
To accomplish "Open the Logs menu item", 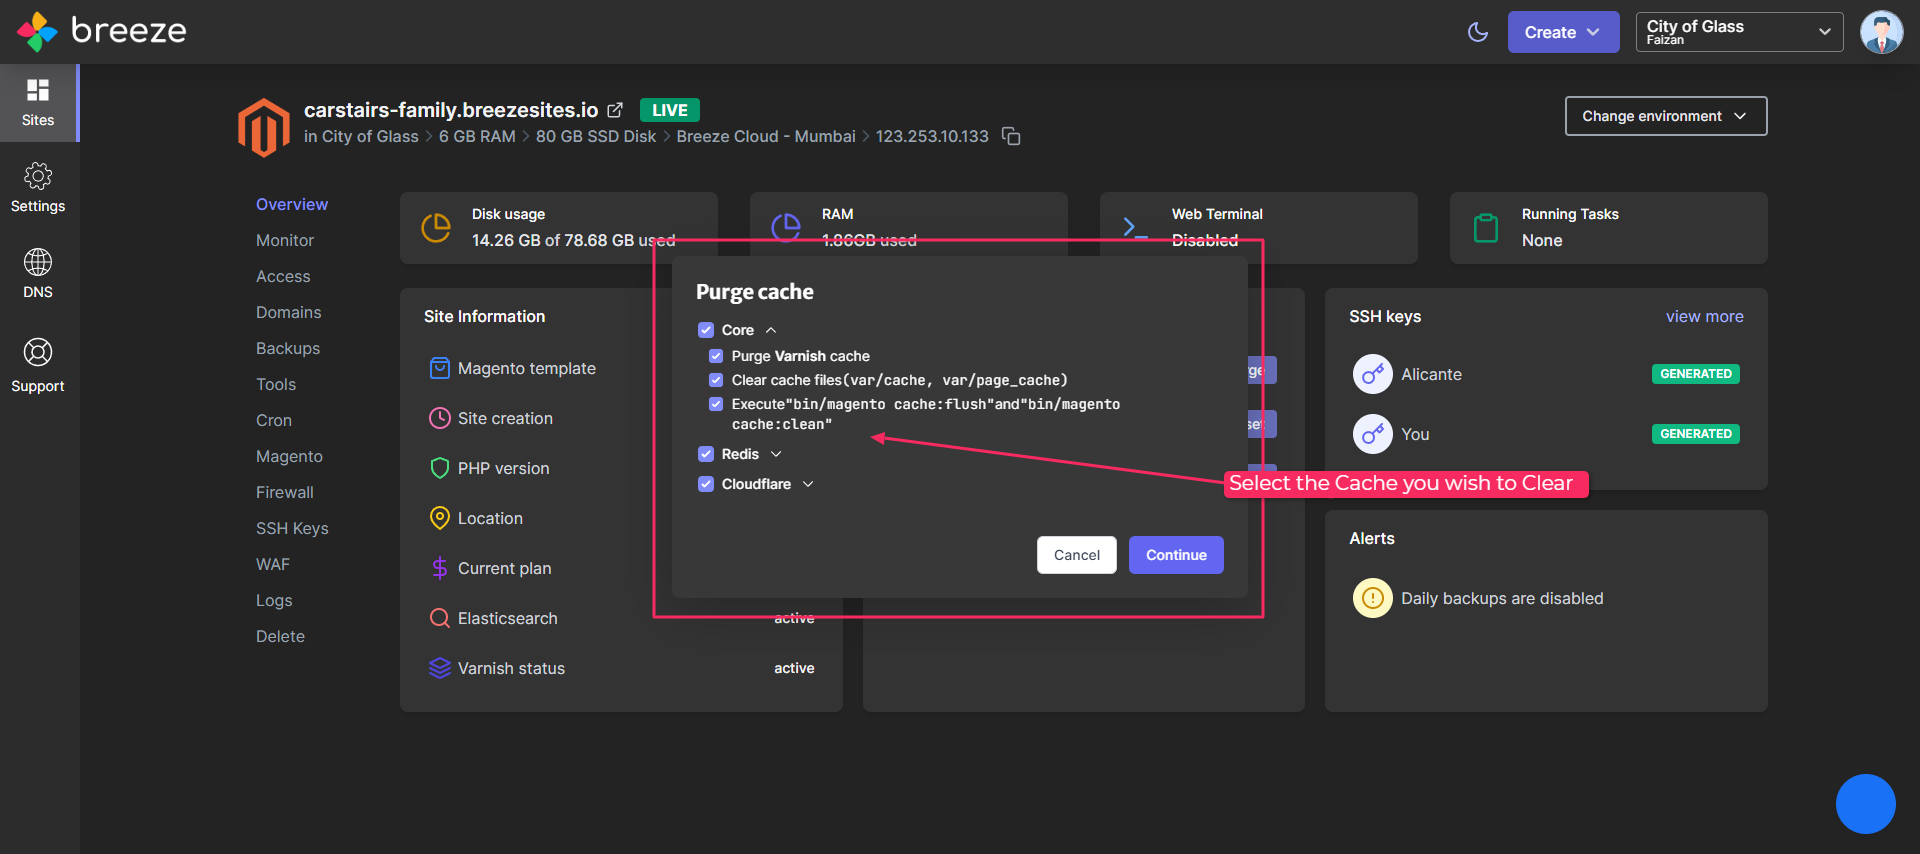I will point(274,600).
